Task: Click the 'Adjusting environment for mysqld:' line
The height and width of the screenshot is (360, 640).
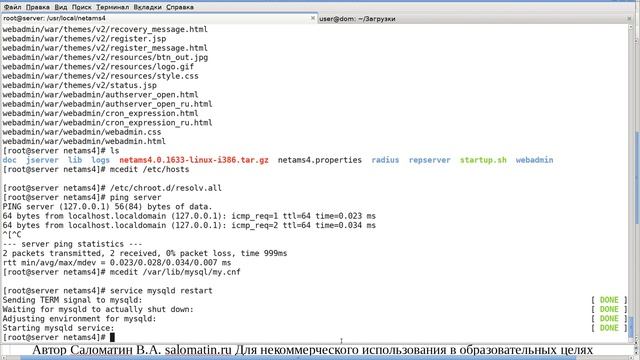Action: point(80,319)
